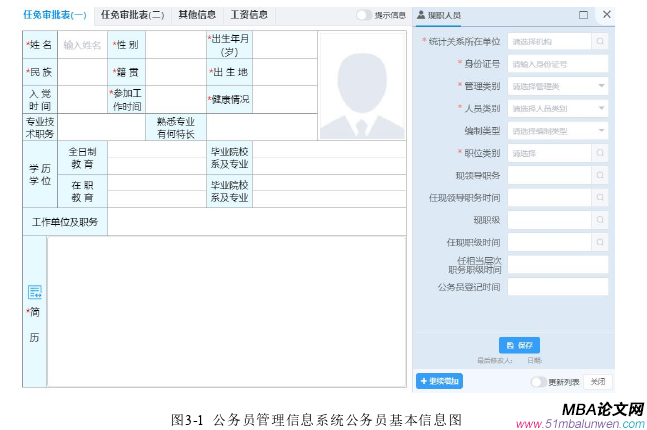Click the profile photo placeholder

coord(361,87)
